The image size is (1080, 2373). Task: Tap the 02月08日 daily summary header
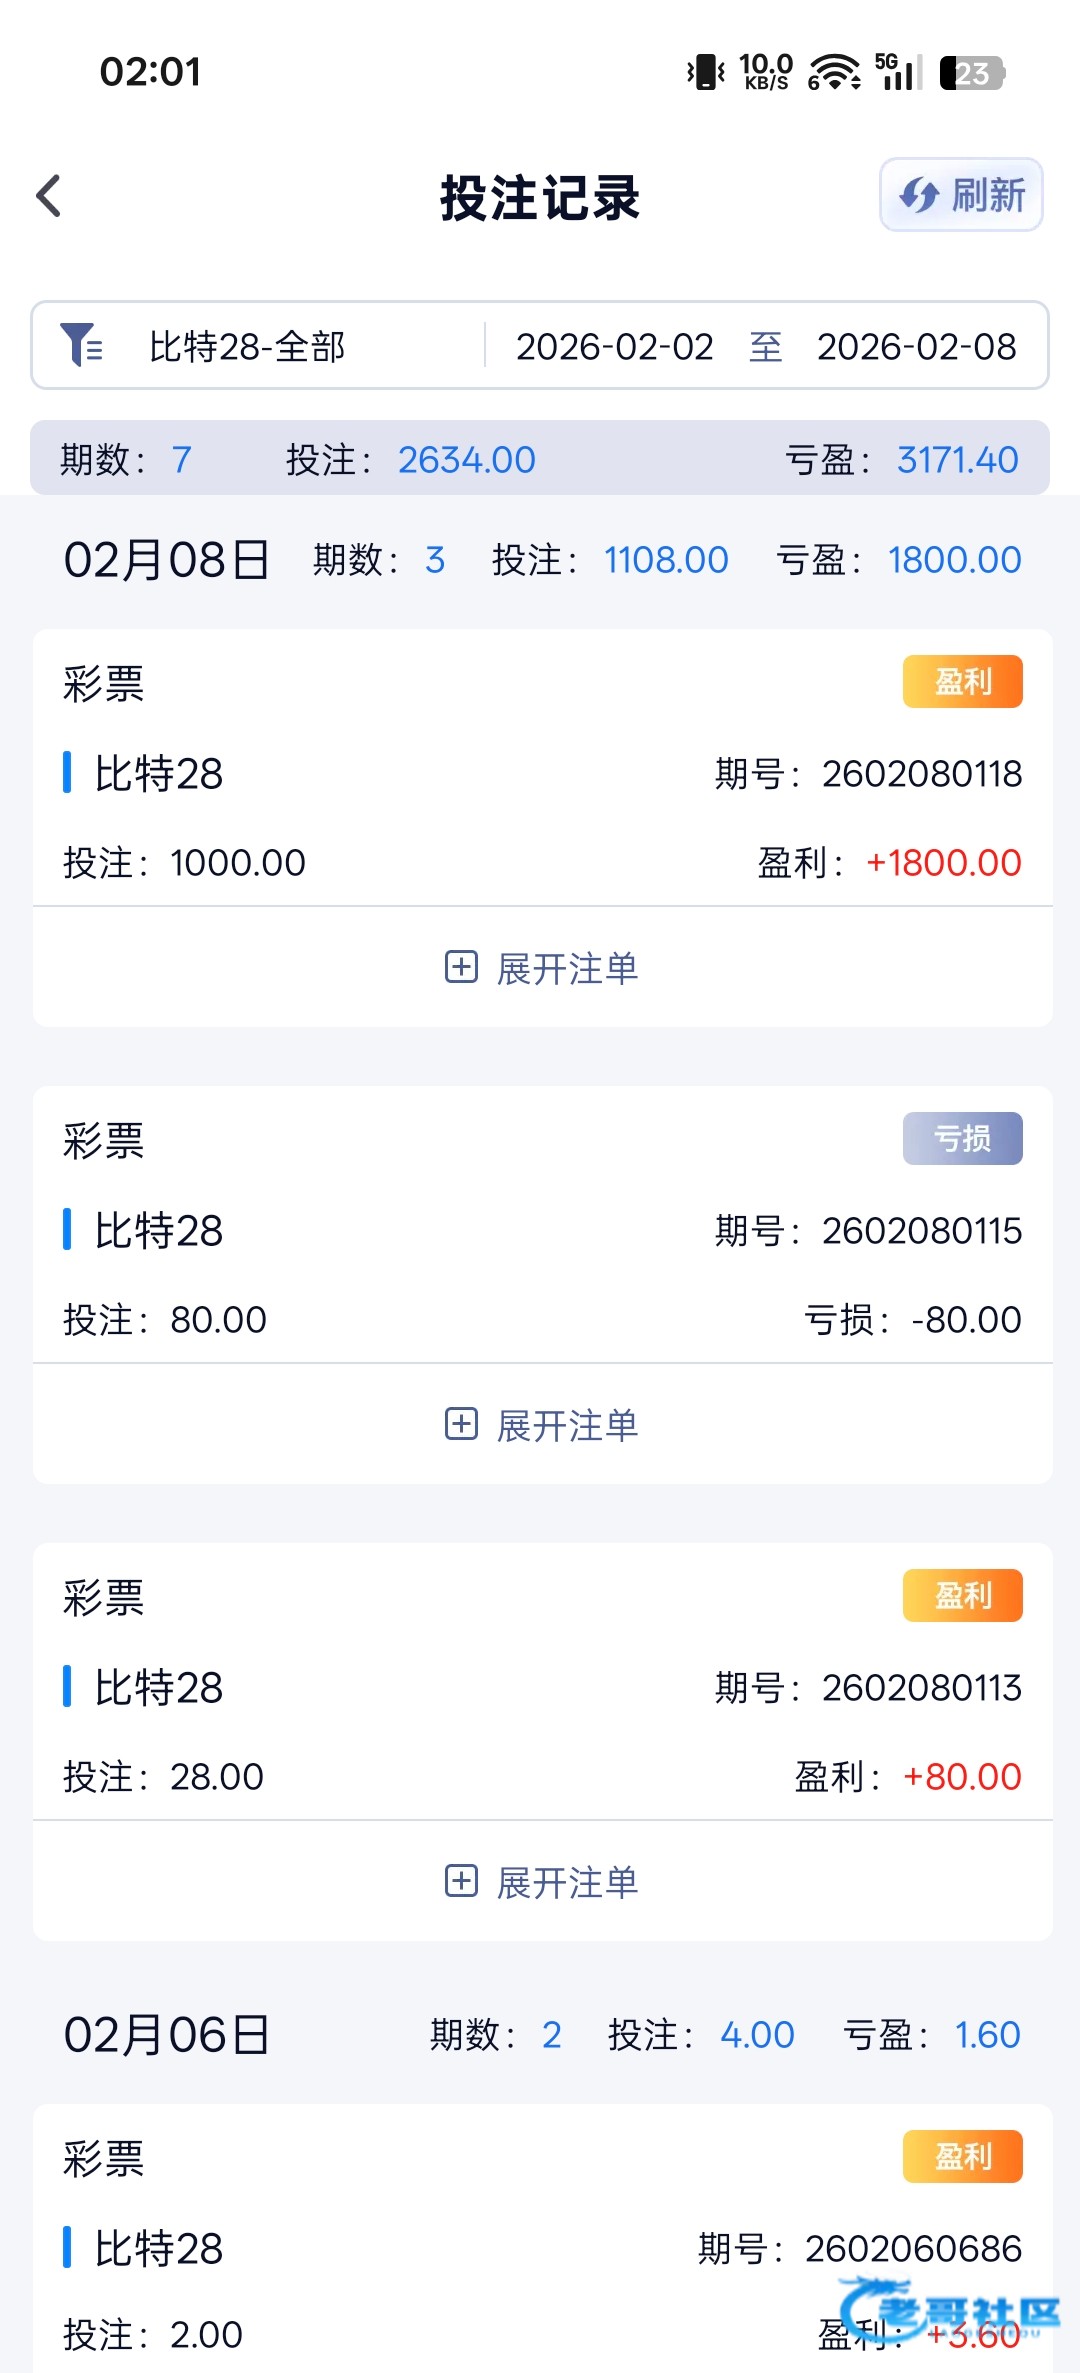pos(166,560)
